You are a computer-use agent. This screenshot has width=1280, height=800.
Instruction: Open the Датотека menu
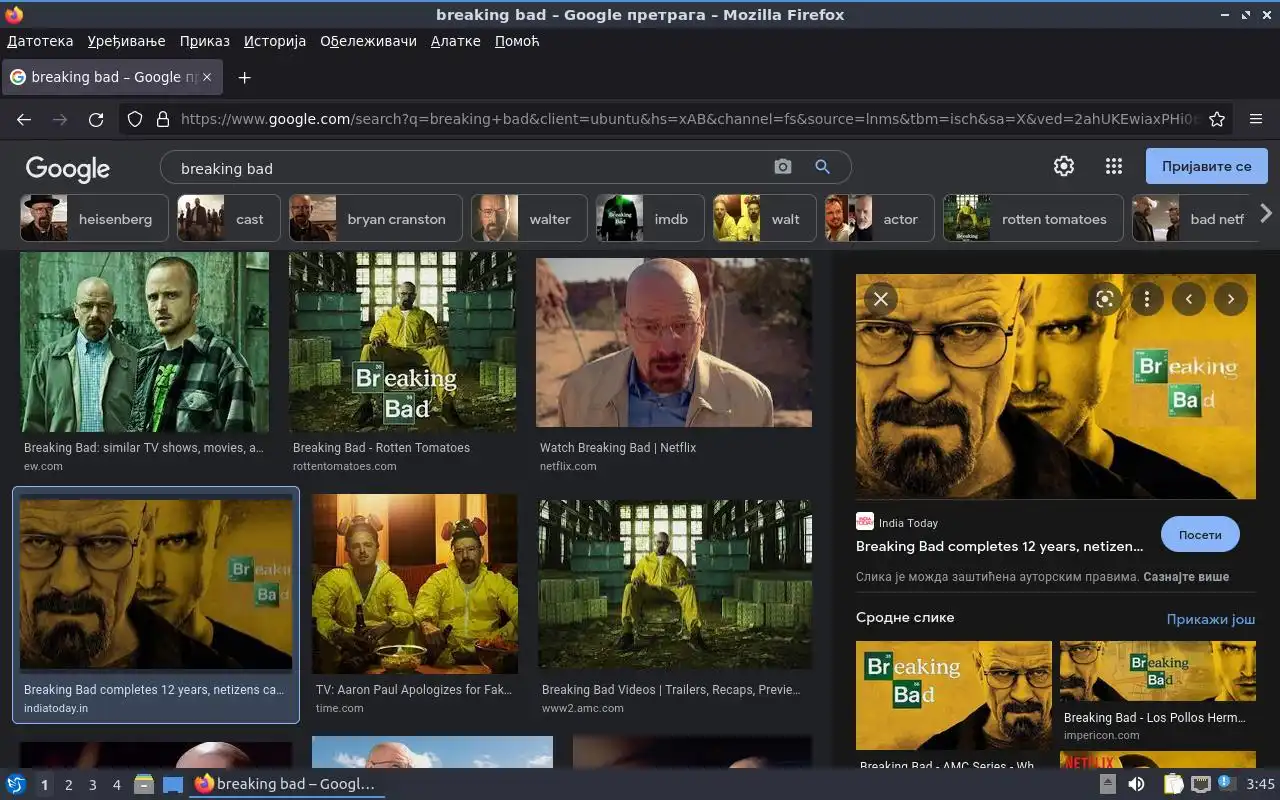pos(40,41)
